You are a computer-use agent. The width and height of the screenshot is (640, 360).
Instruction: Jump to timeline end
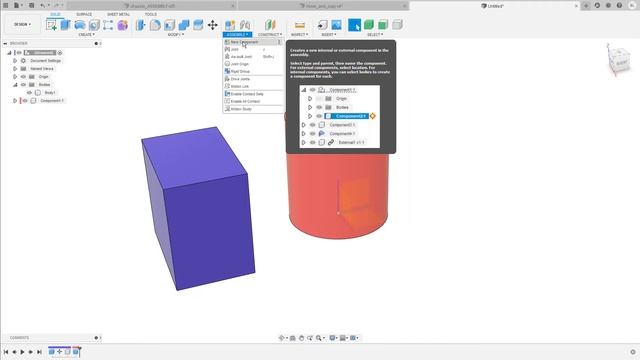[x=39, y=352]
